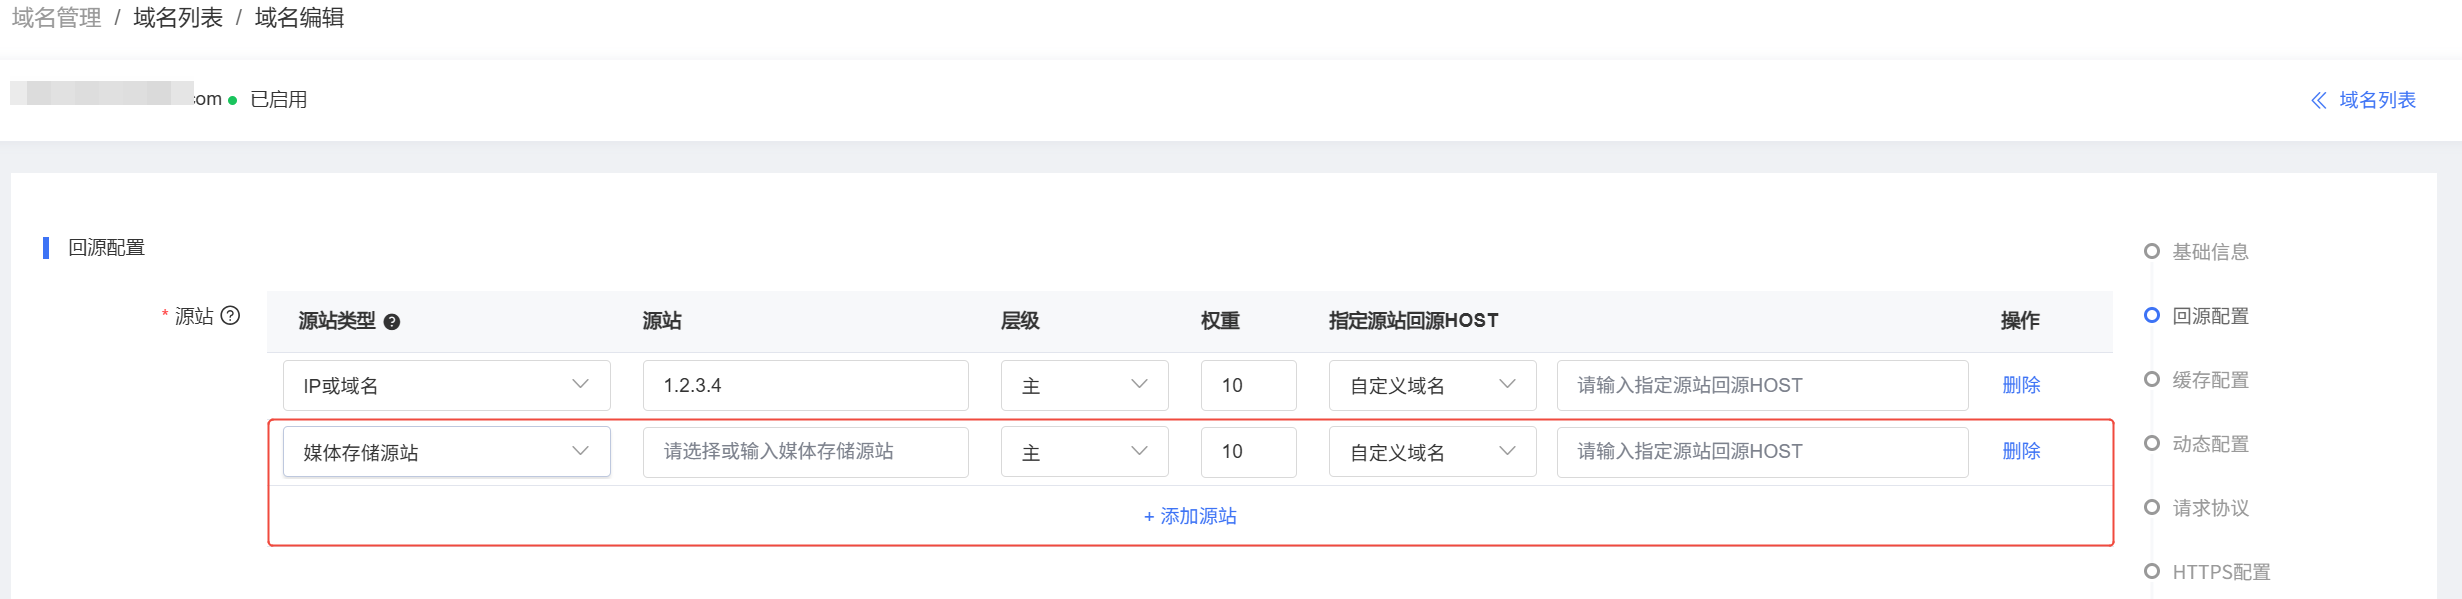Jump to 基础信息 section anchor
The image size is (2462, 599).
pyautogui.click(x=2210, y=252)
